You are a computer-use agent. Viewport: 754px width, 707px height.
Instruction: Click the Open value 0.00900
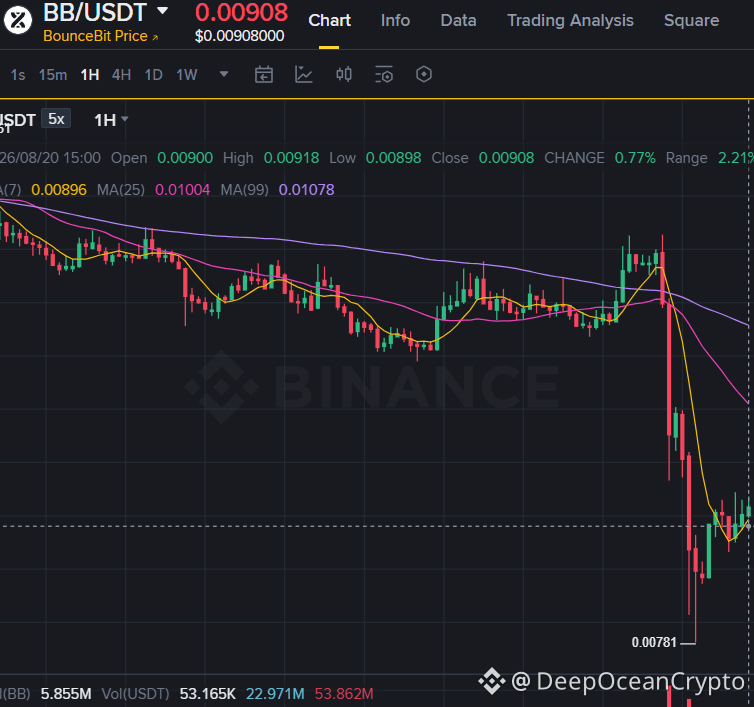(185, 158)
